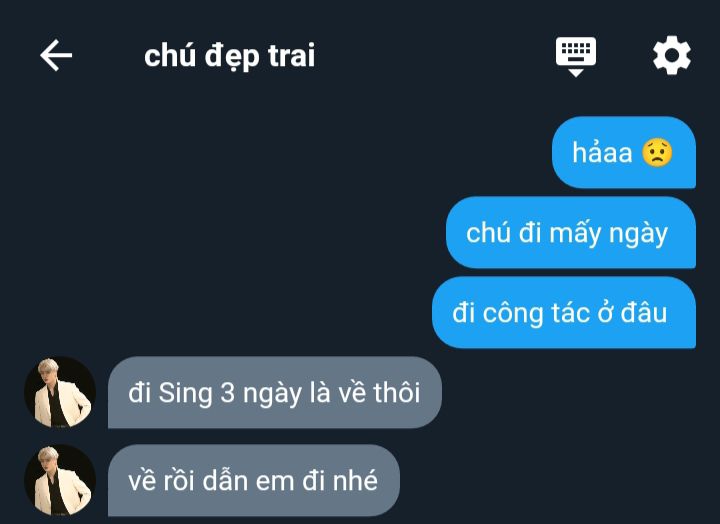The height and width of the screenshot is (524, 720).
Task: Open the avatar beside "về rồi dẫn em" message
Action: (x=60, y=480)
